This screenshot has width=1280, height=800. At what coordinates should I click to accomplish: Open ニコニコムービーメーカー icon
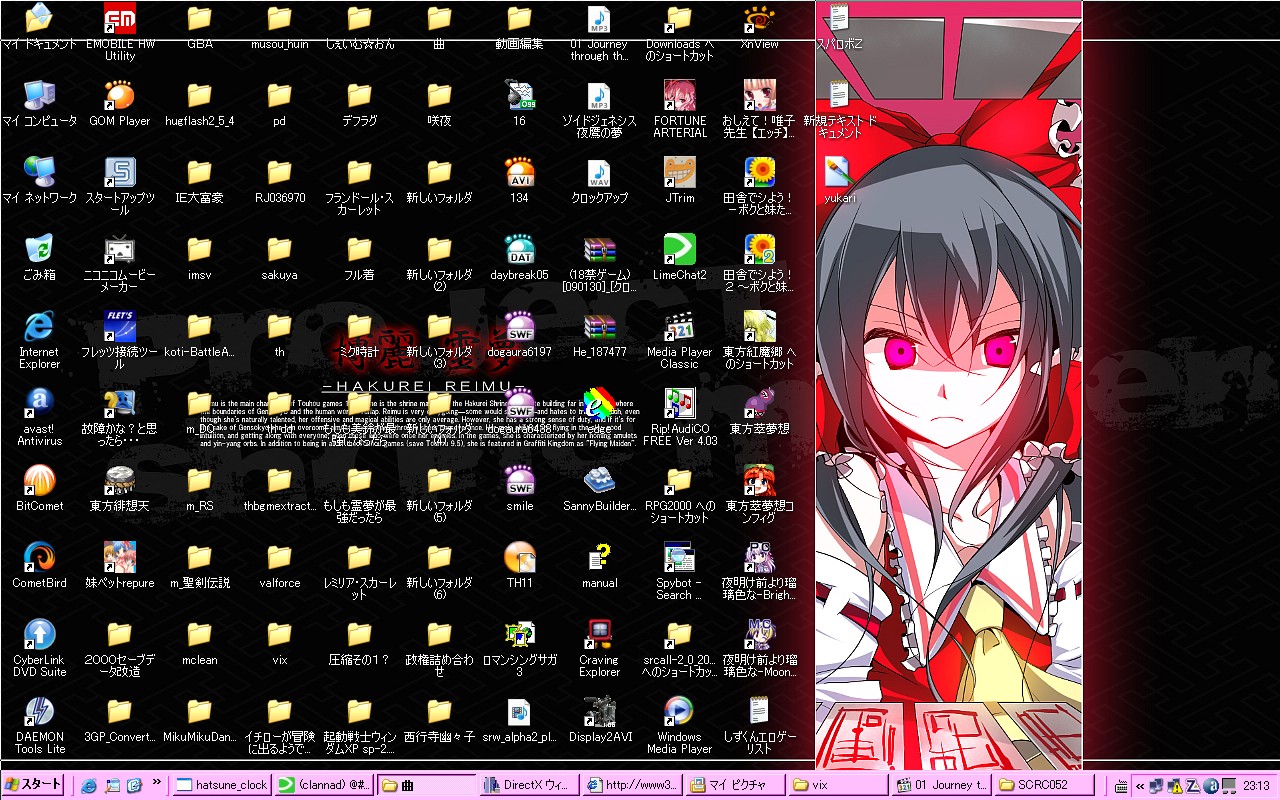120,249
